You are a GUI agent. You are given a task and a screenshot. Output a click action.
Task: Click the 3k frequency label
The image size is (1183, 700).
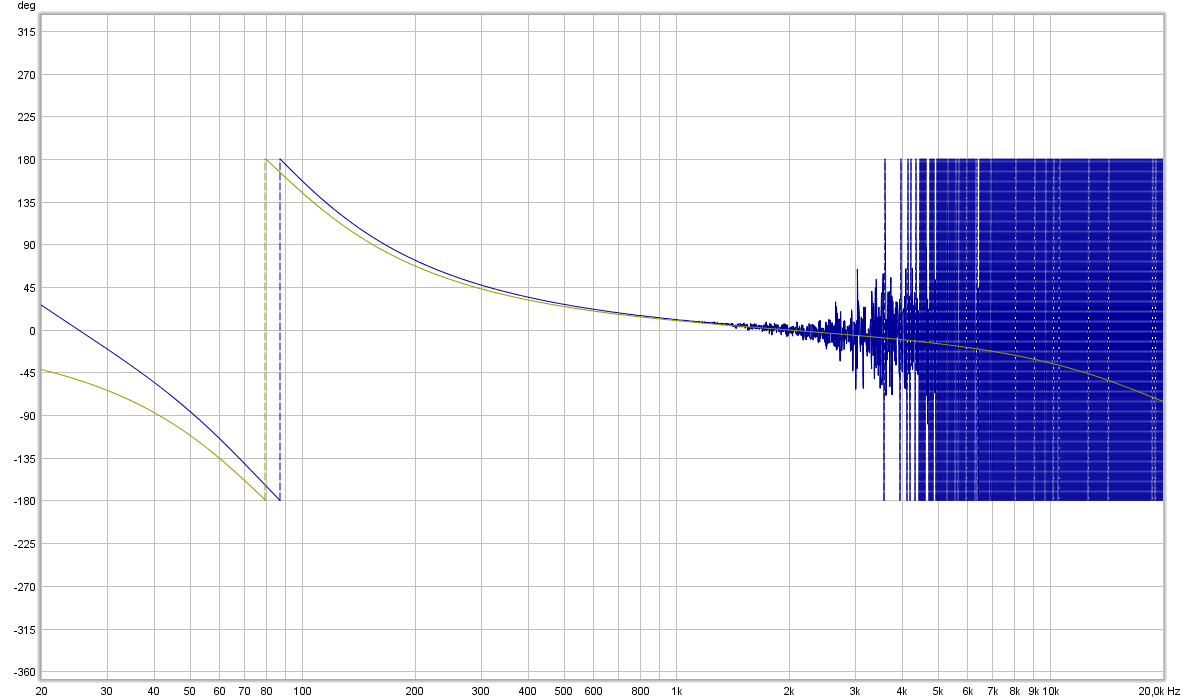(x=855, y=691)
